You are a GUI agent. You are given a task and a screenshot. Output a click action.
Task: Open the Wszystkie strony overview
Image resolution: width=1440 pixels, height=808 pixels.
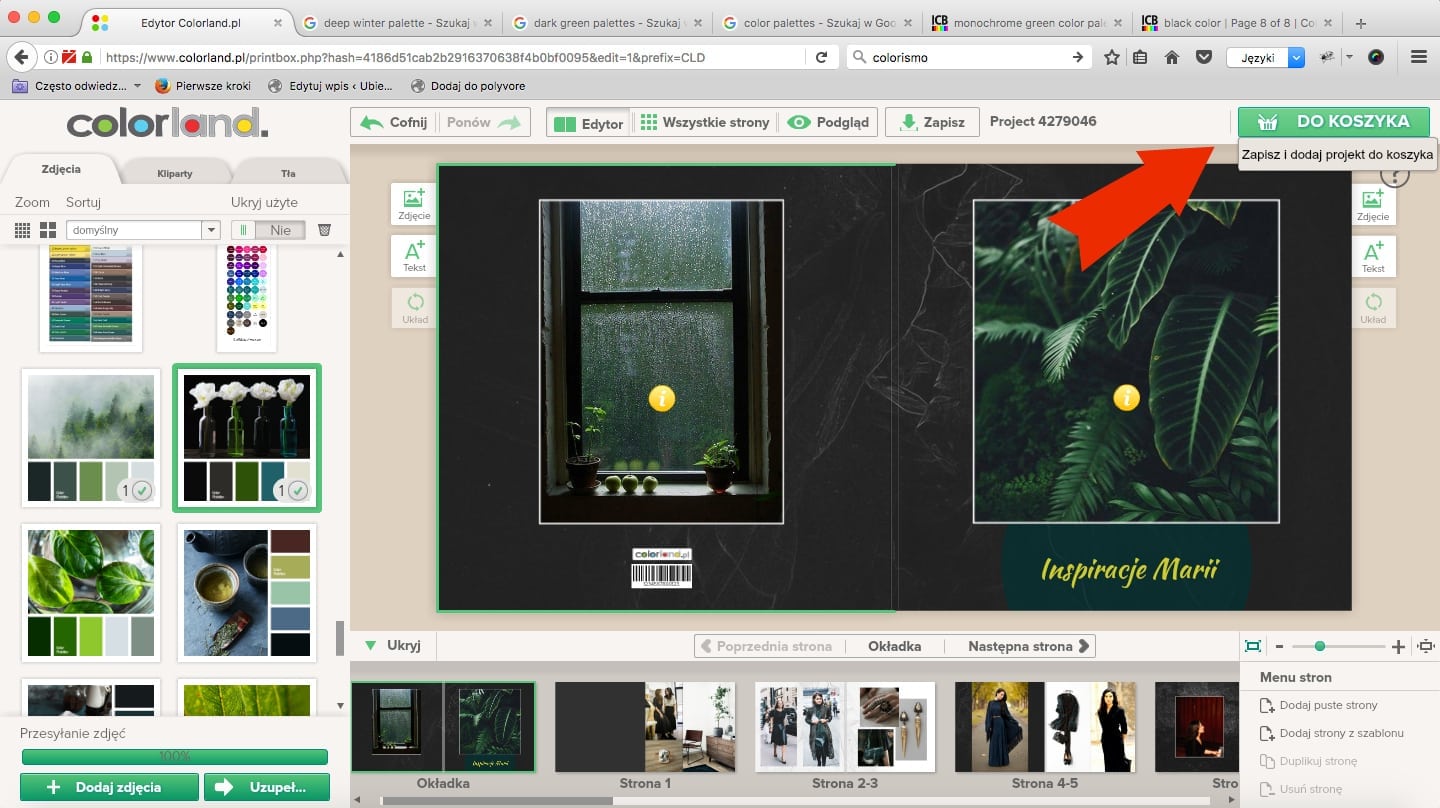click(x=704, y=122)
